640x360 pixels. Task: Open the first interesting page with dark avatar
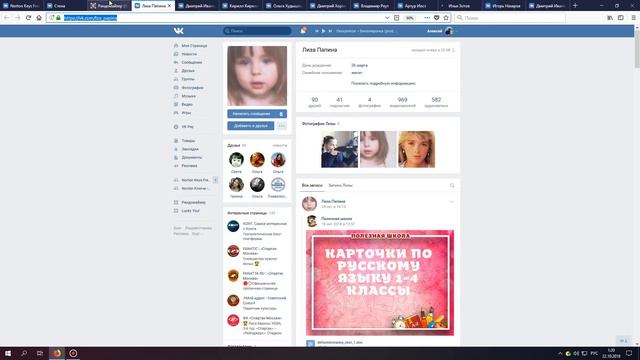[233, 226]
